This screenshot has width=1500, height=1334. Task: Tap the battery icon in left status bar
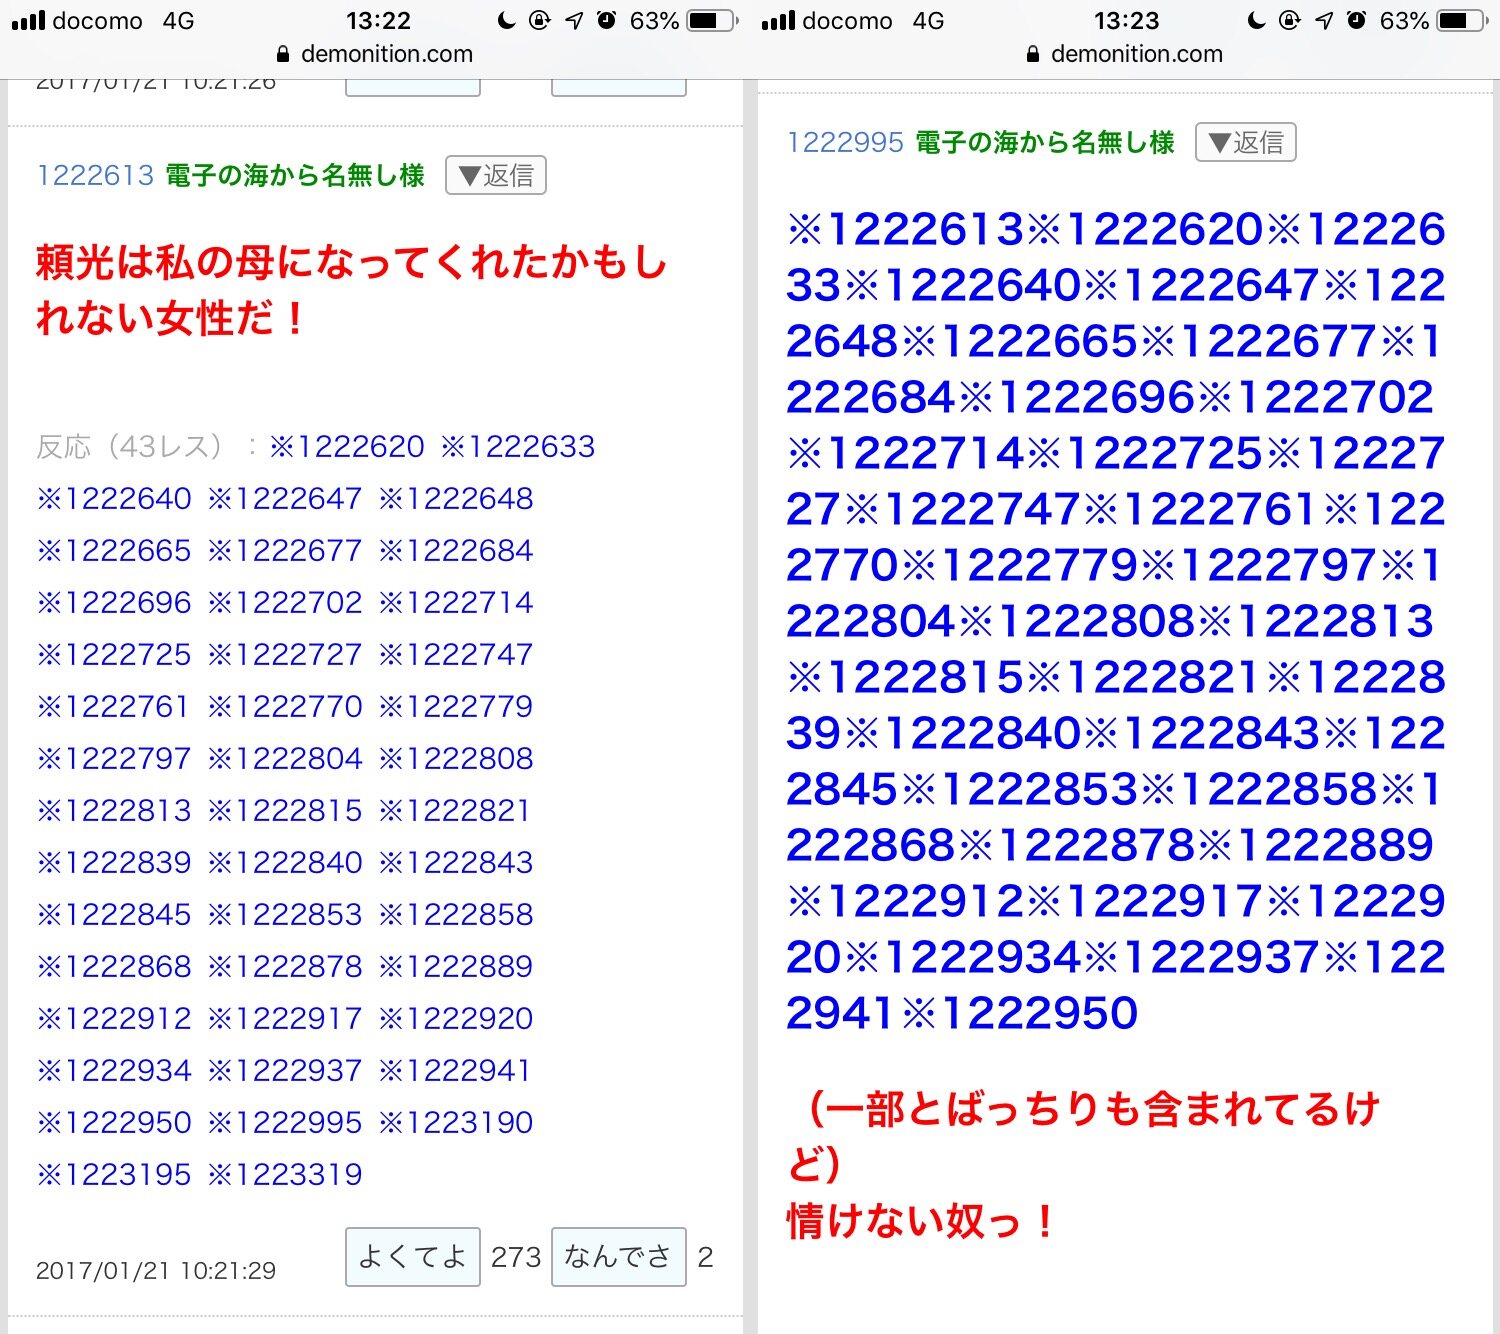click(710, 21)
